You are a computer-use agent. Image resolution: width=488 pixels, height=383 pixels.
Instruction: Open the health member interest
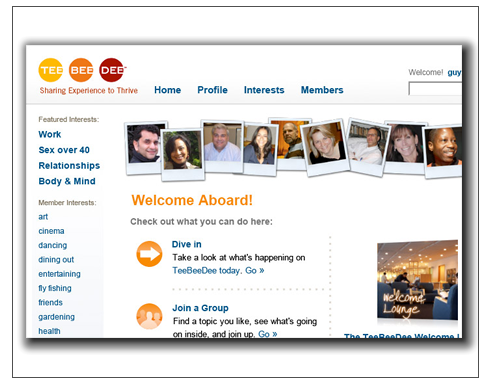49,331
